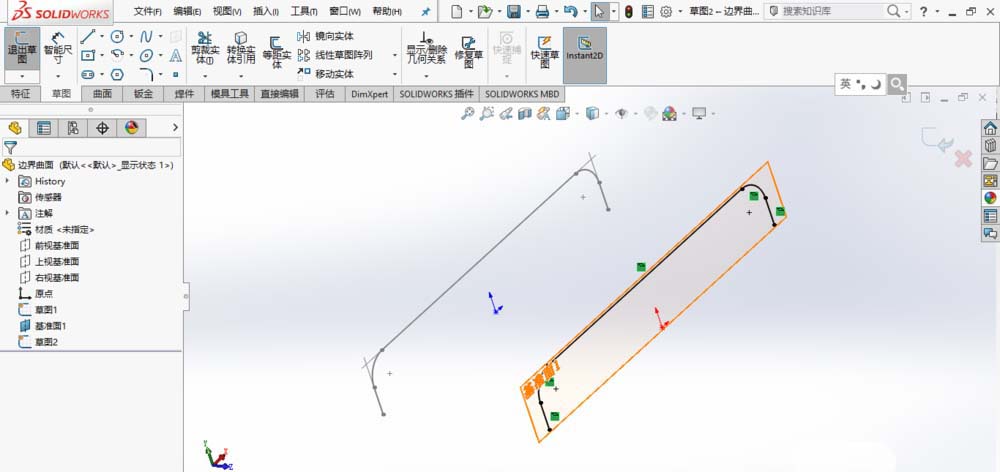Viewport: 1000px width, 472px height.
Task: Click 等距实体 Offset Entities
Action: 277,52
